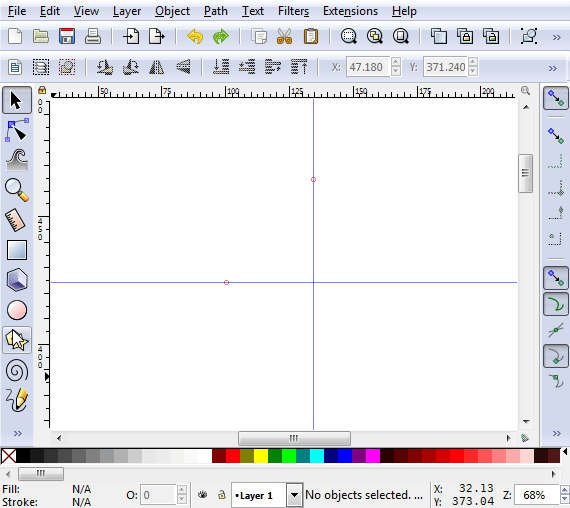
Task: Toggle enable snapping at top of snap bar
Action: [x=556, y=98]
